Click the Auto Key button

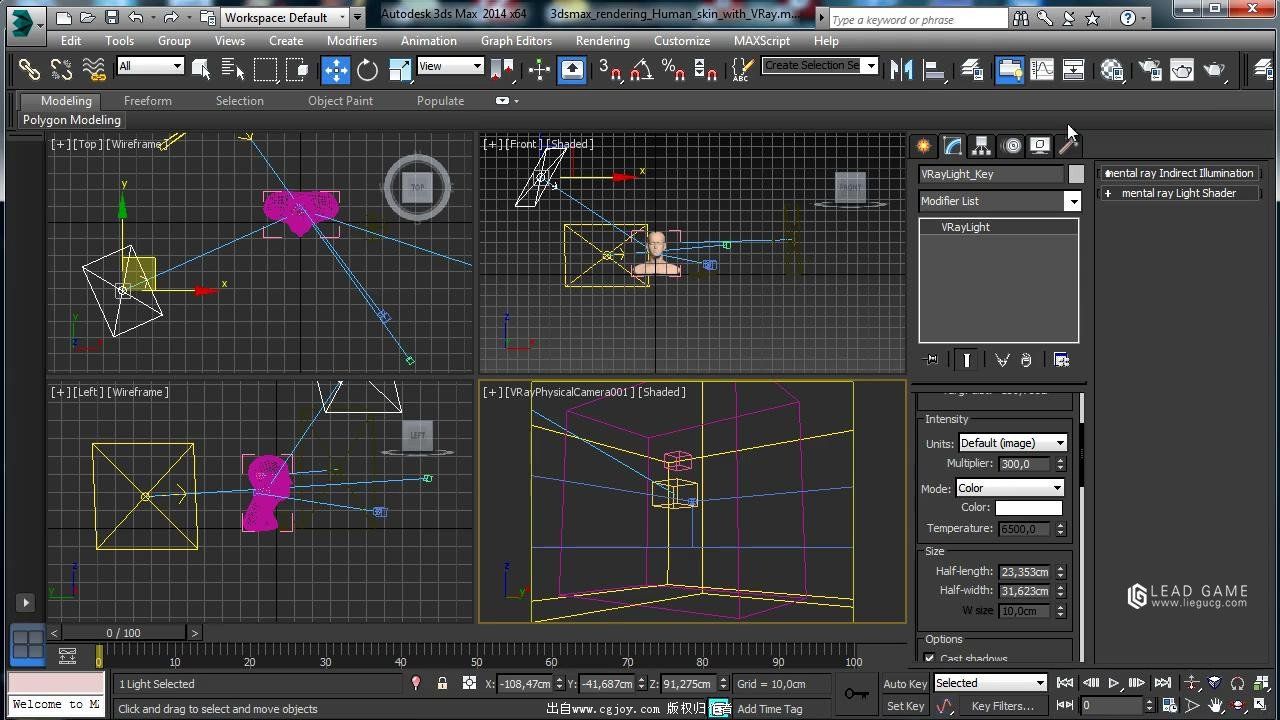click(x=905, y=684)
